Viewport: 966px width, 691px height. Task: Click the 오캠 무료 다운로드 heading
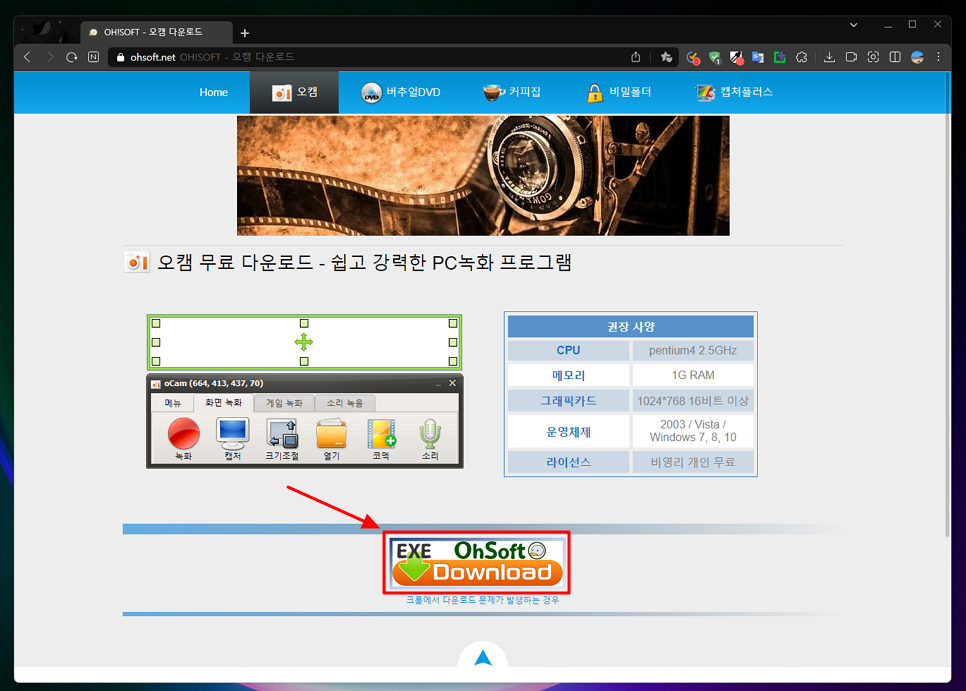tap(364, 262)
